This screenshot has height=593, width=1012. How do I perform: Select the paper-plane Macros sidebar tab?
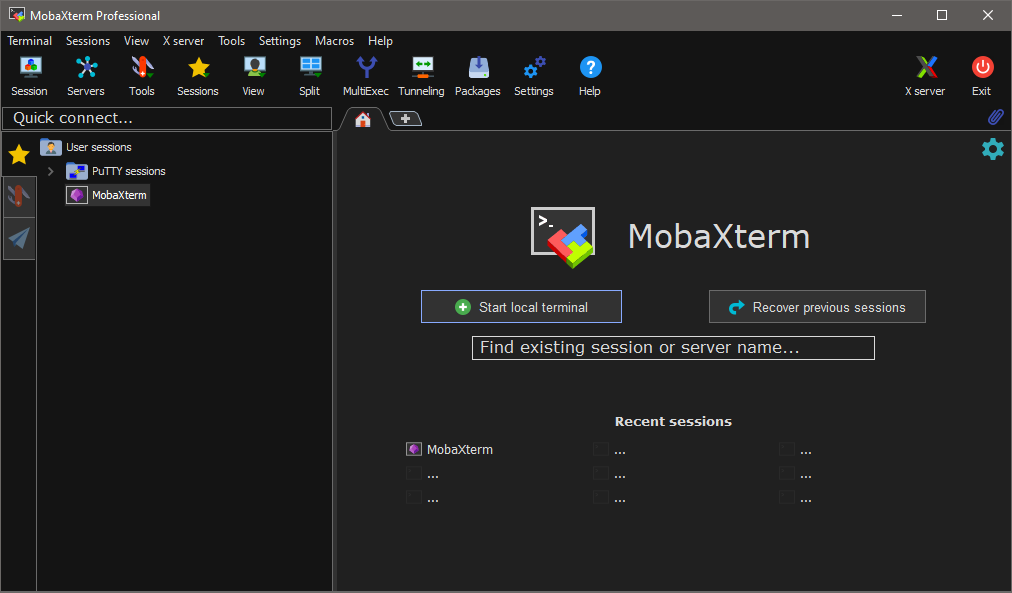pyautogui.click(x=19, y=238)
